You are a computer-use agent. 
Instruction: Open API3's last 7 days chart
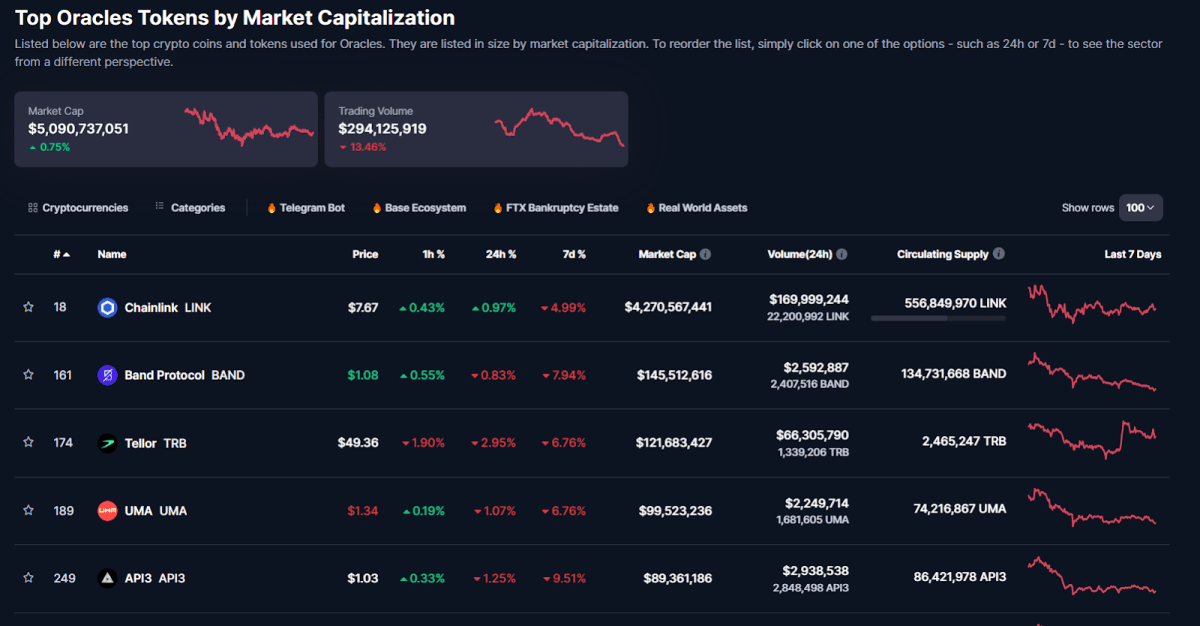[1092, 575]
